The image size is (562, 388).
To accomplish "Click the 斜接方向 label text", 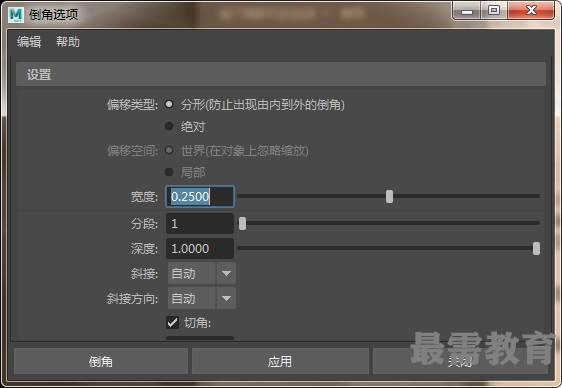I will [132, 298].
